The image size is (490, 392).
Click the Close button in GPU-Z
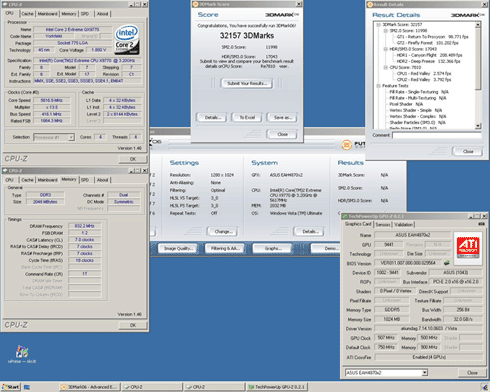[x=472, y=373]
